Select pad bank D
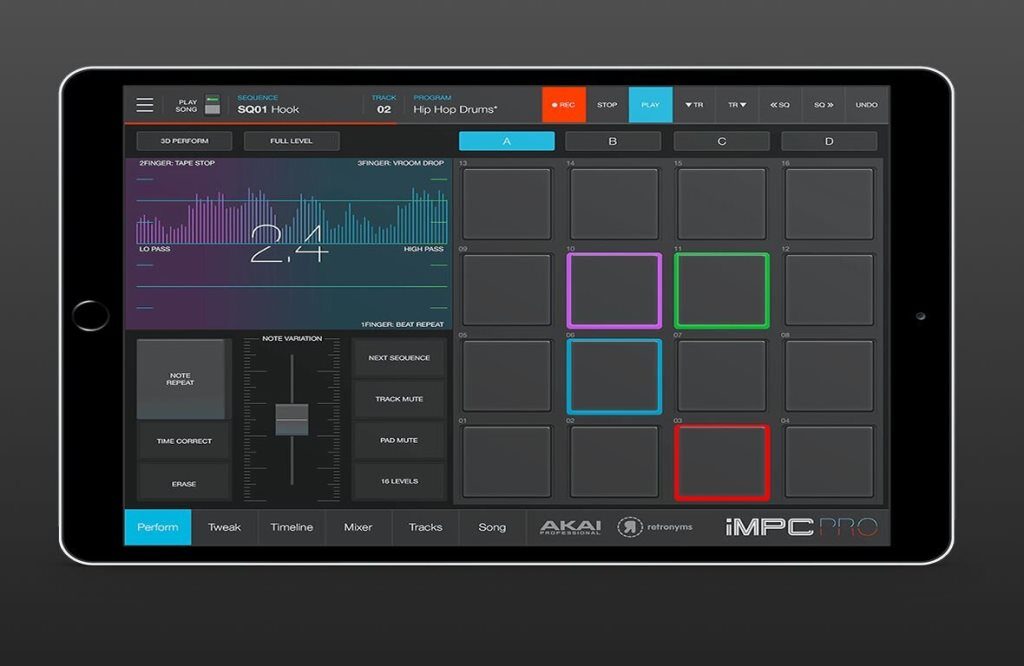This screenshot has width=1024, height=666. coord(829,141)
